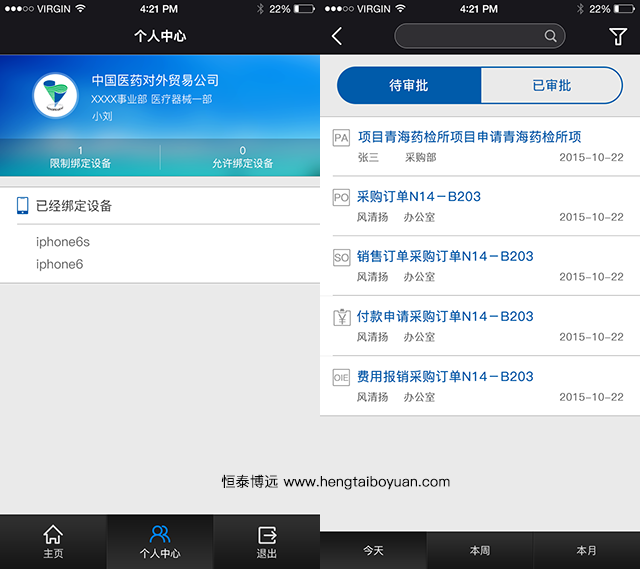Tap the 主页 home icon
Image resolution: width=640 pixels, height=569 pixels.
pyautogui.click(x=53, y=534)
